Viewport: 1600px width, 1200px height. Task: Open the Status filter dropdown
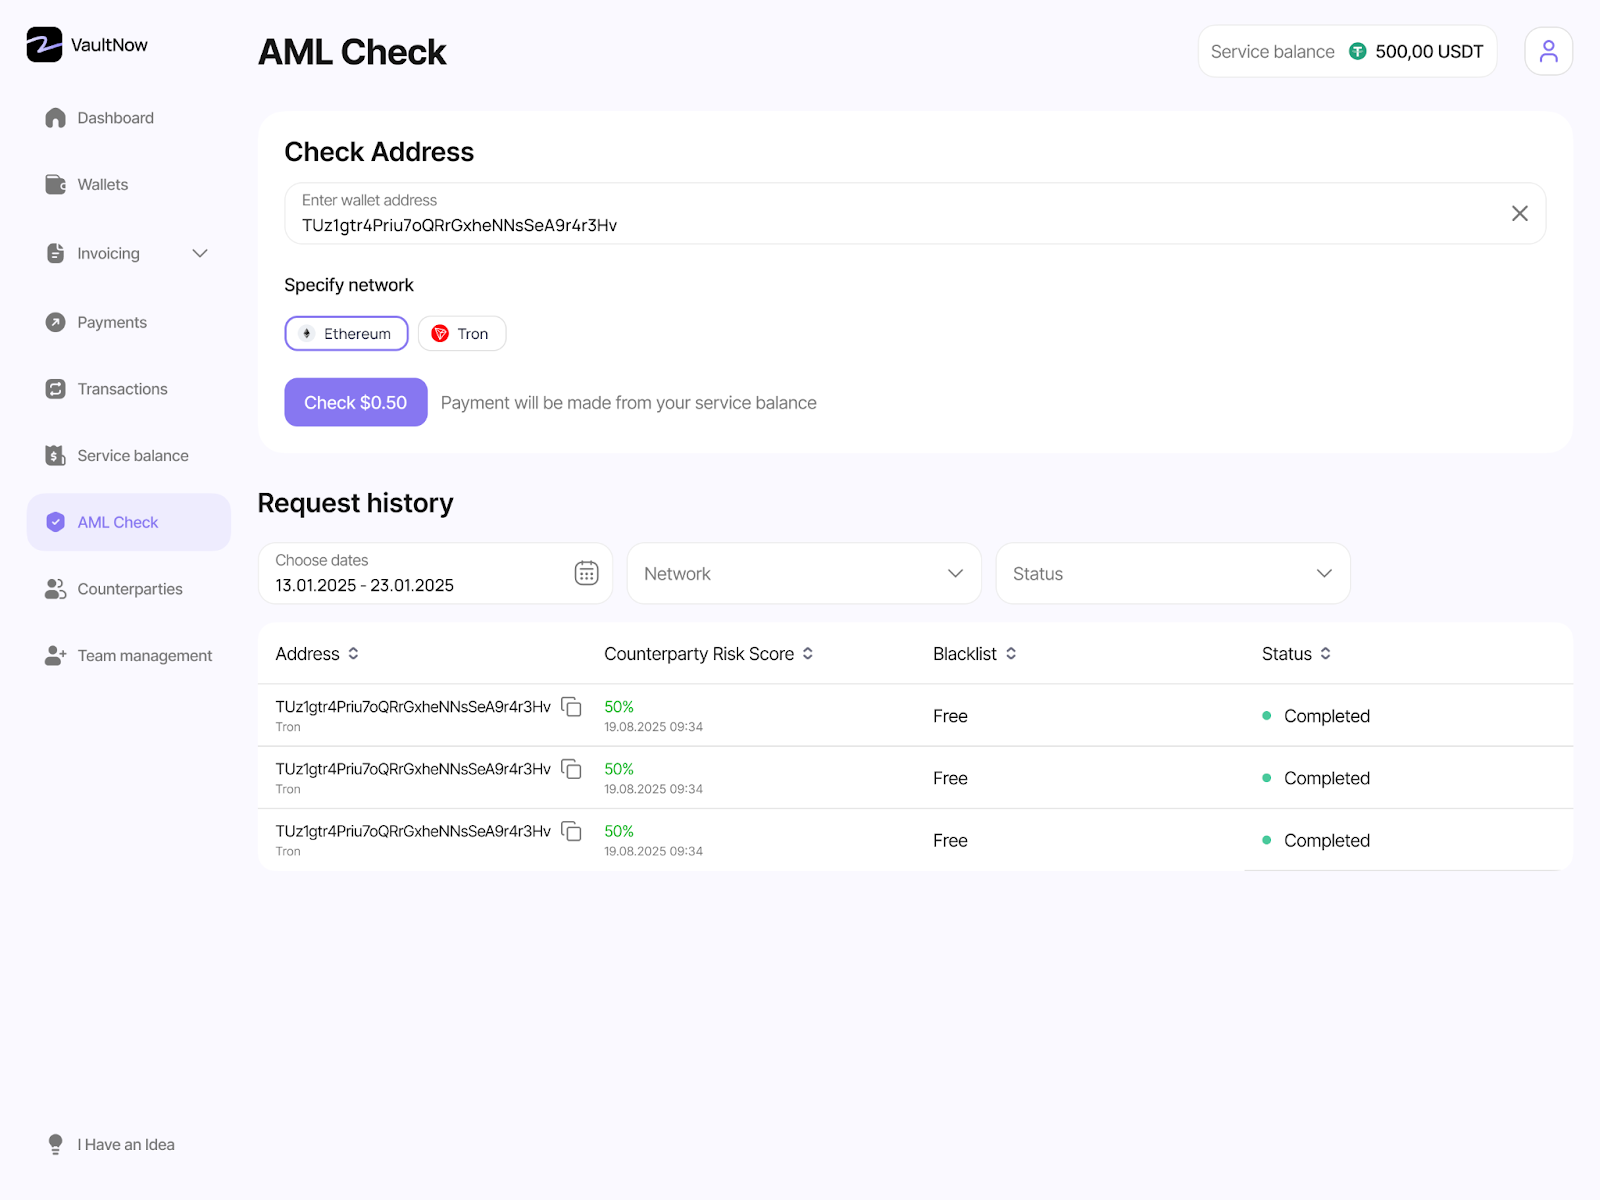coord(1172,574)
